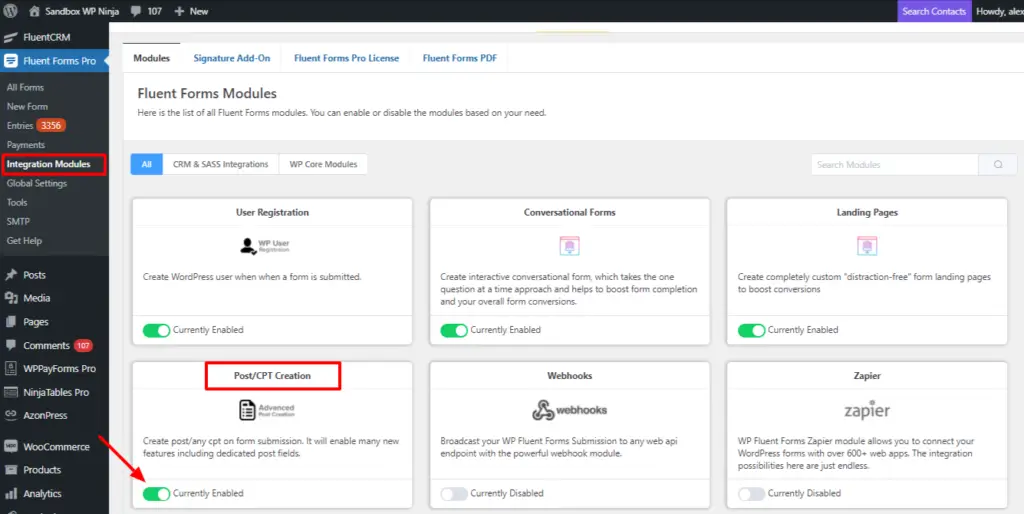1024x514 pixels.
Task: Click the Search Contacts button
Action: point(934,11)
